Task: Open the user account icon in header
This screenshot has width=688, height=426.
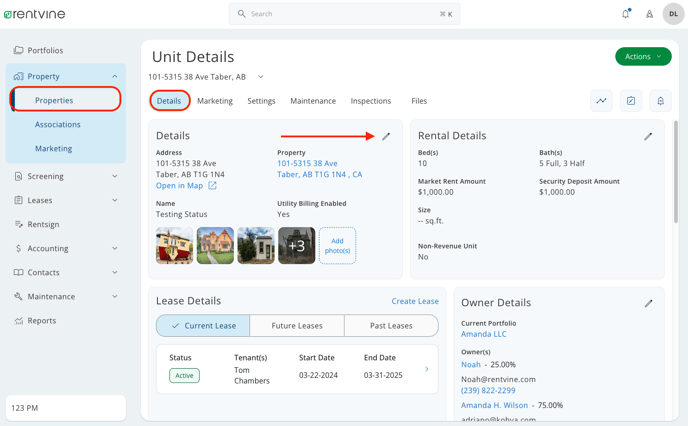Action: pyautogui.click(x=649, y=14)
